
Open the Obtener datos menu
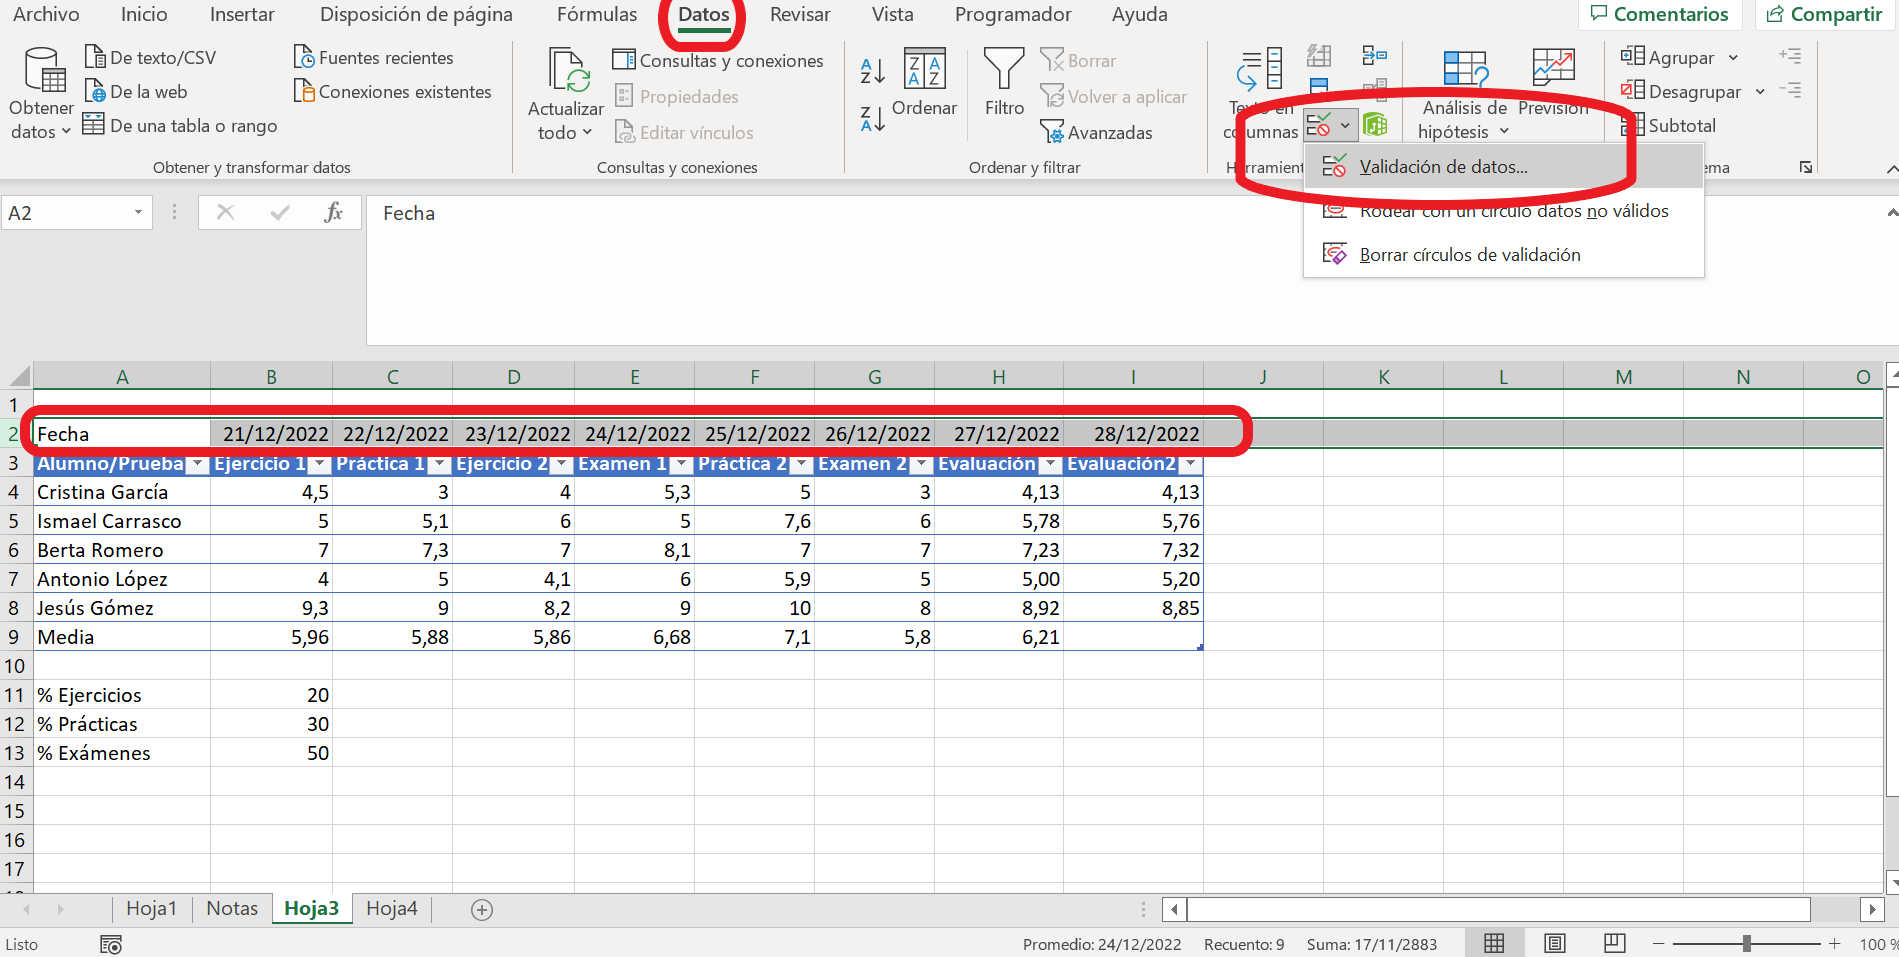coord(41,94)
